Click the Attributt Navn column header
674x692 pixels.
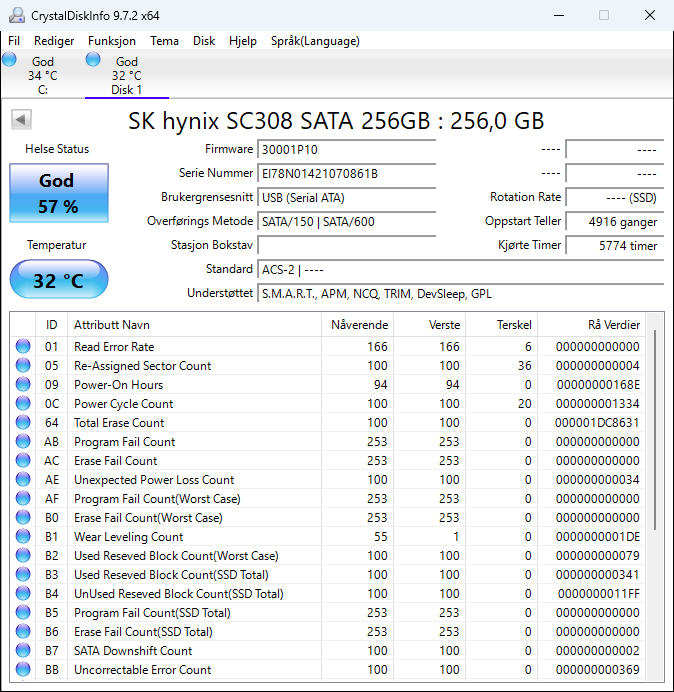click(195, 325)
